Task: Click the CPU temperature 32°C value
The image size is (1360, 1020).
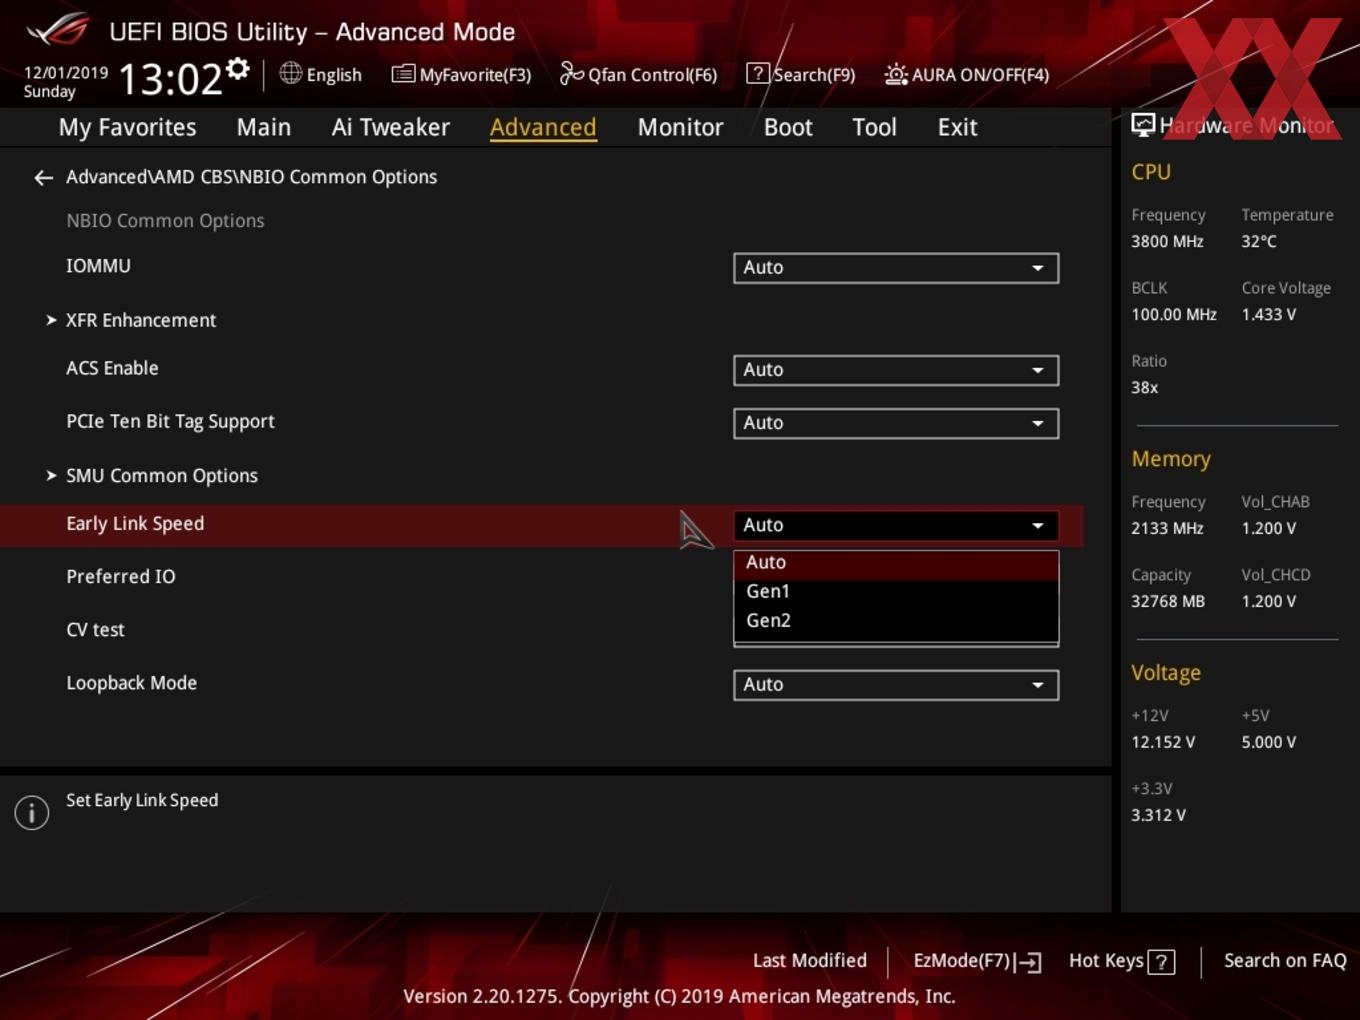Action: 1259,242
